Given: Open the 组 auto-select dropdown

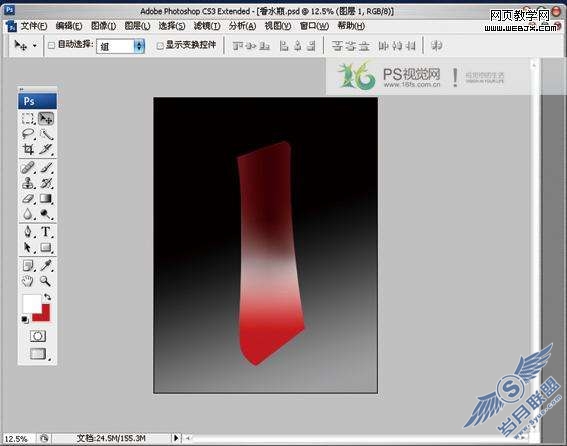Looking at the screenshot, I should 120,46.
